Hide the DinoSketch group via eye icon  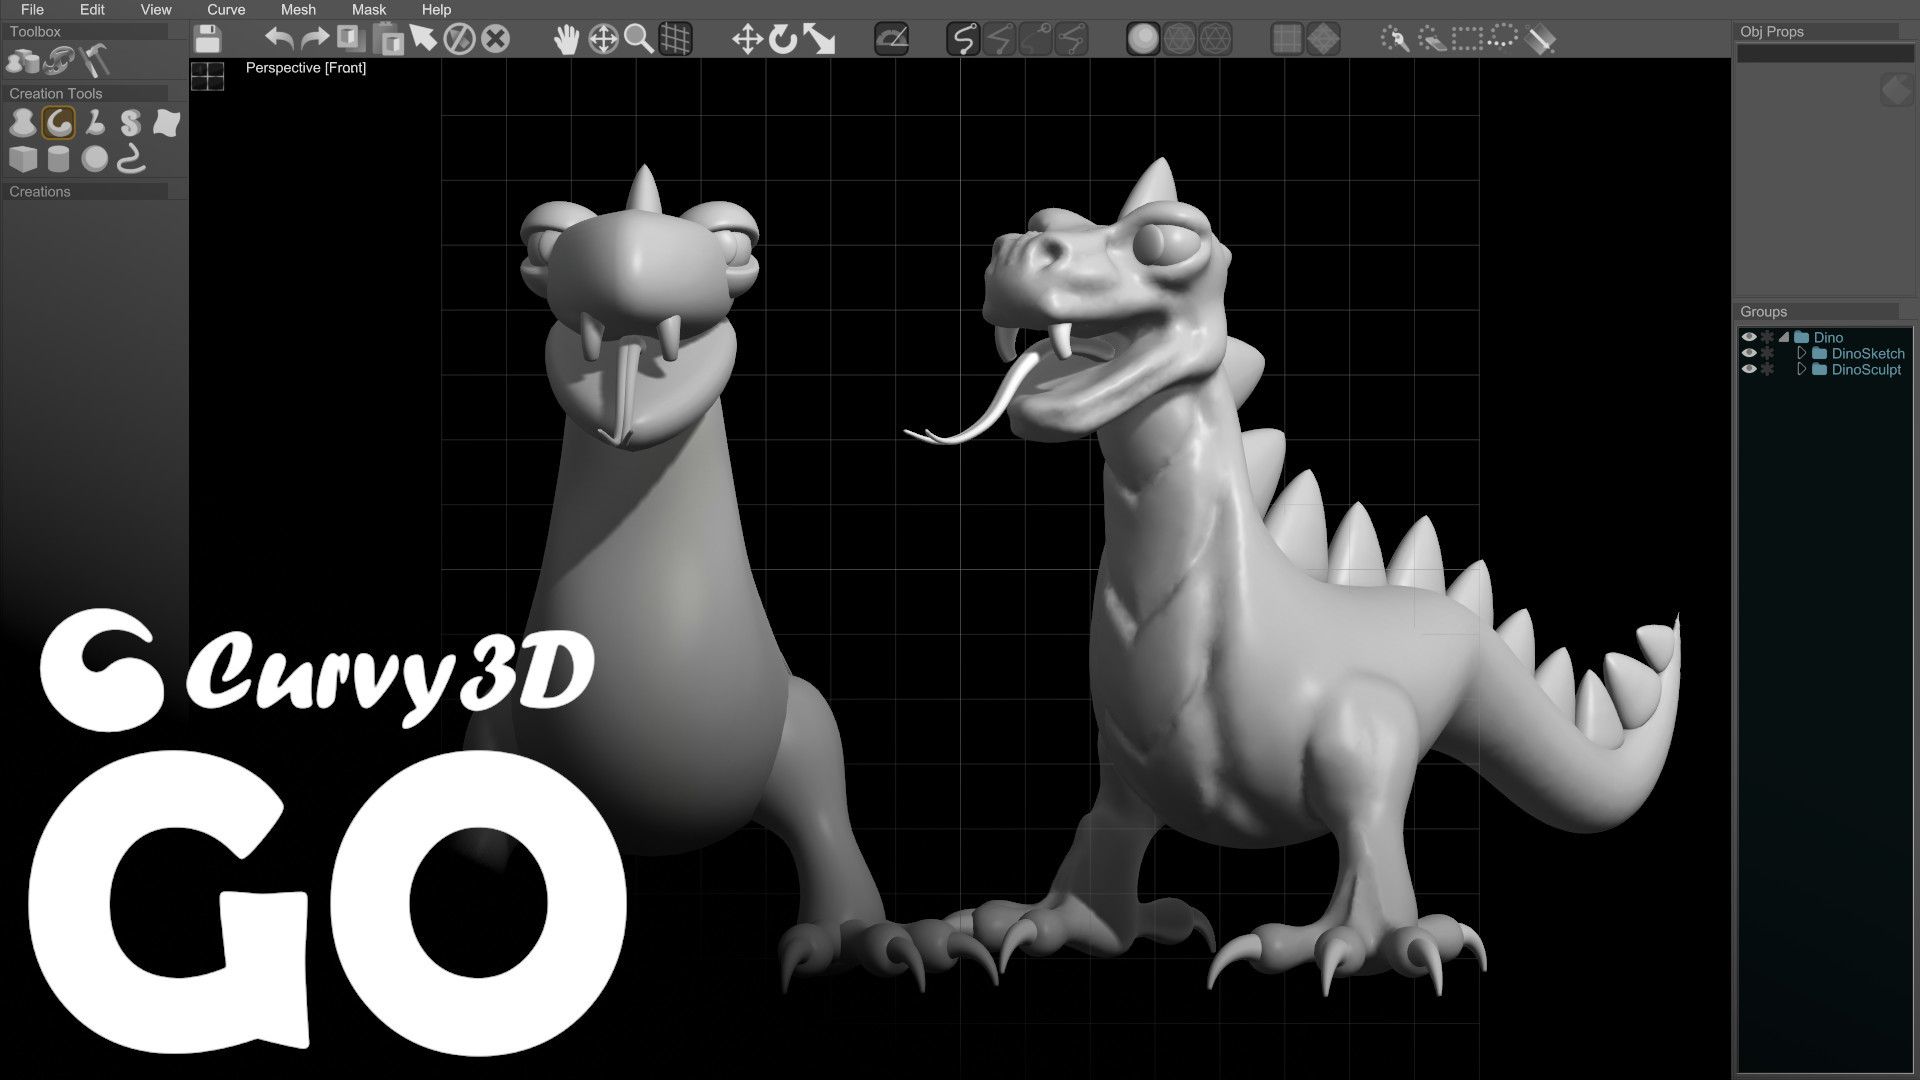click(1749, 353)
